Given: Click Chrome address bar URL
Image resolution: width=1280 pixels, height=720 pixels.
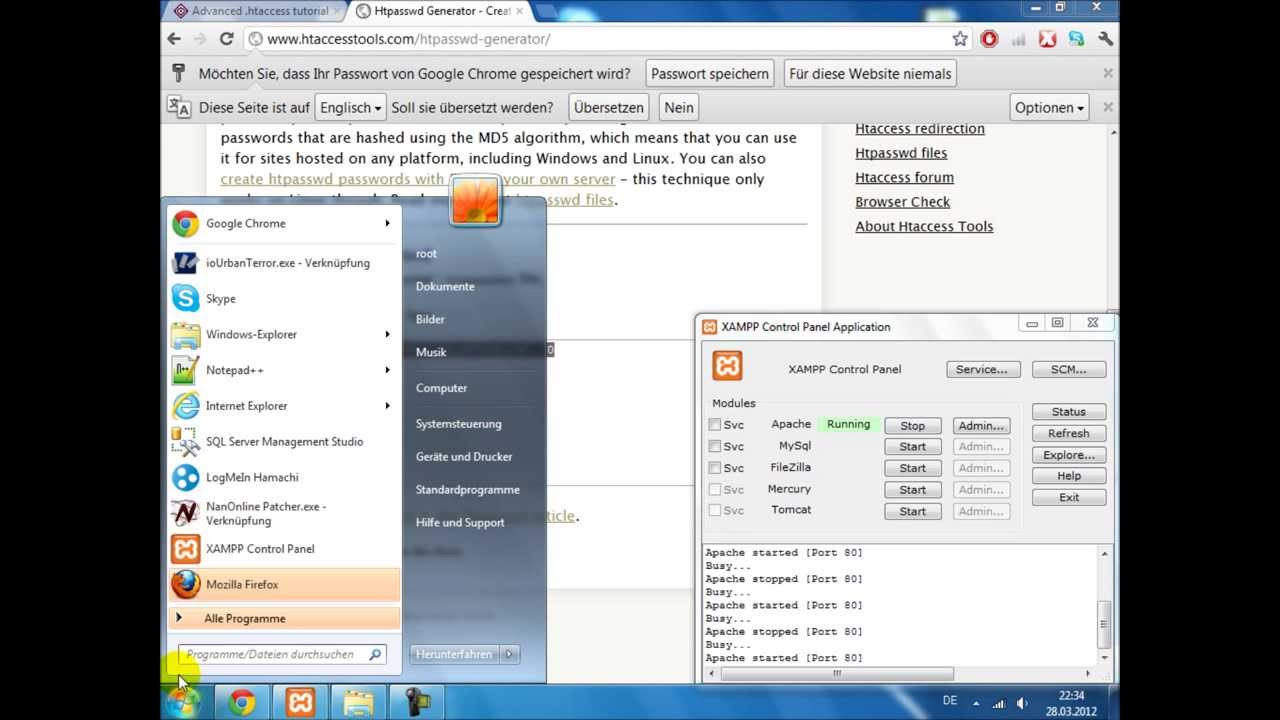Looking at the screenshot, I should [409, 39].
